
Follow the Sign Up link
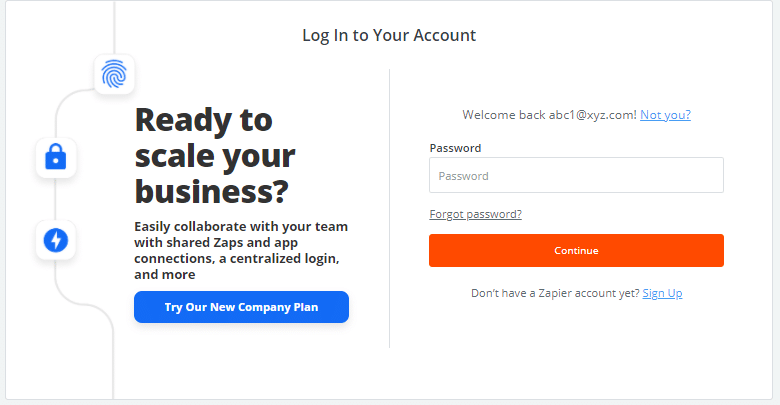(x=662, y=293)
